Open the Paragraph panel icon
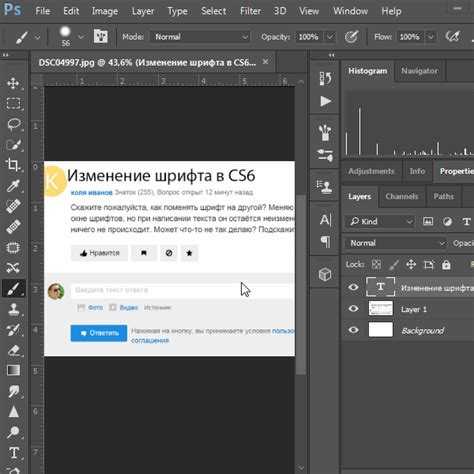This screenshot has height=474, width=474. click(325, 241)
